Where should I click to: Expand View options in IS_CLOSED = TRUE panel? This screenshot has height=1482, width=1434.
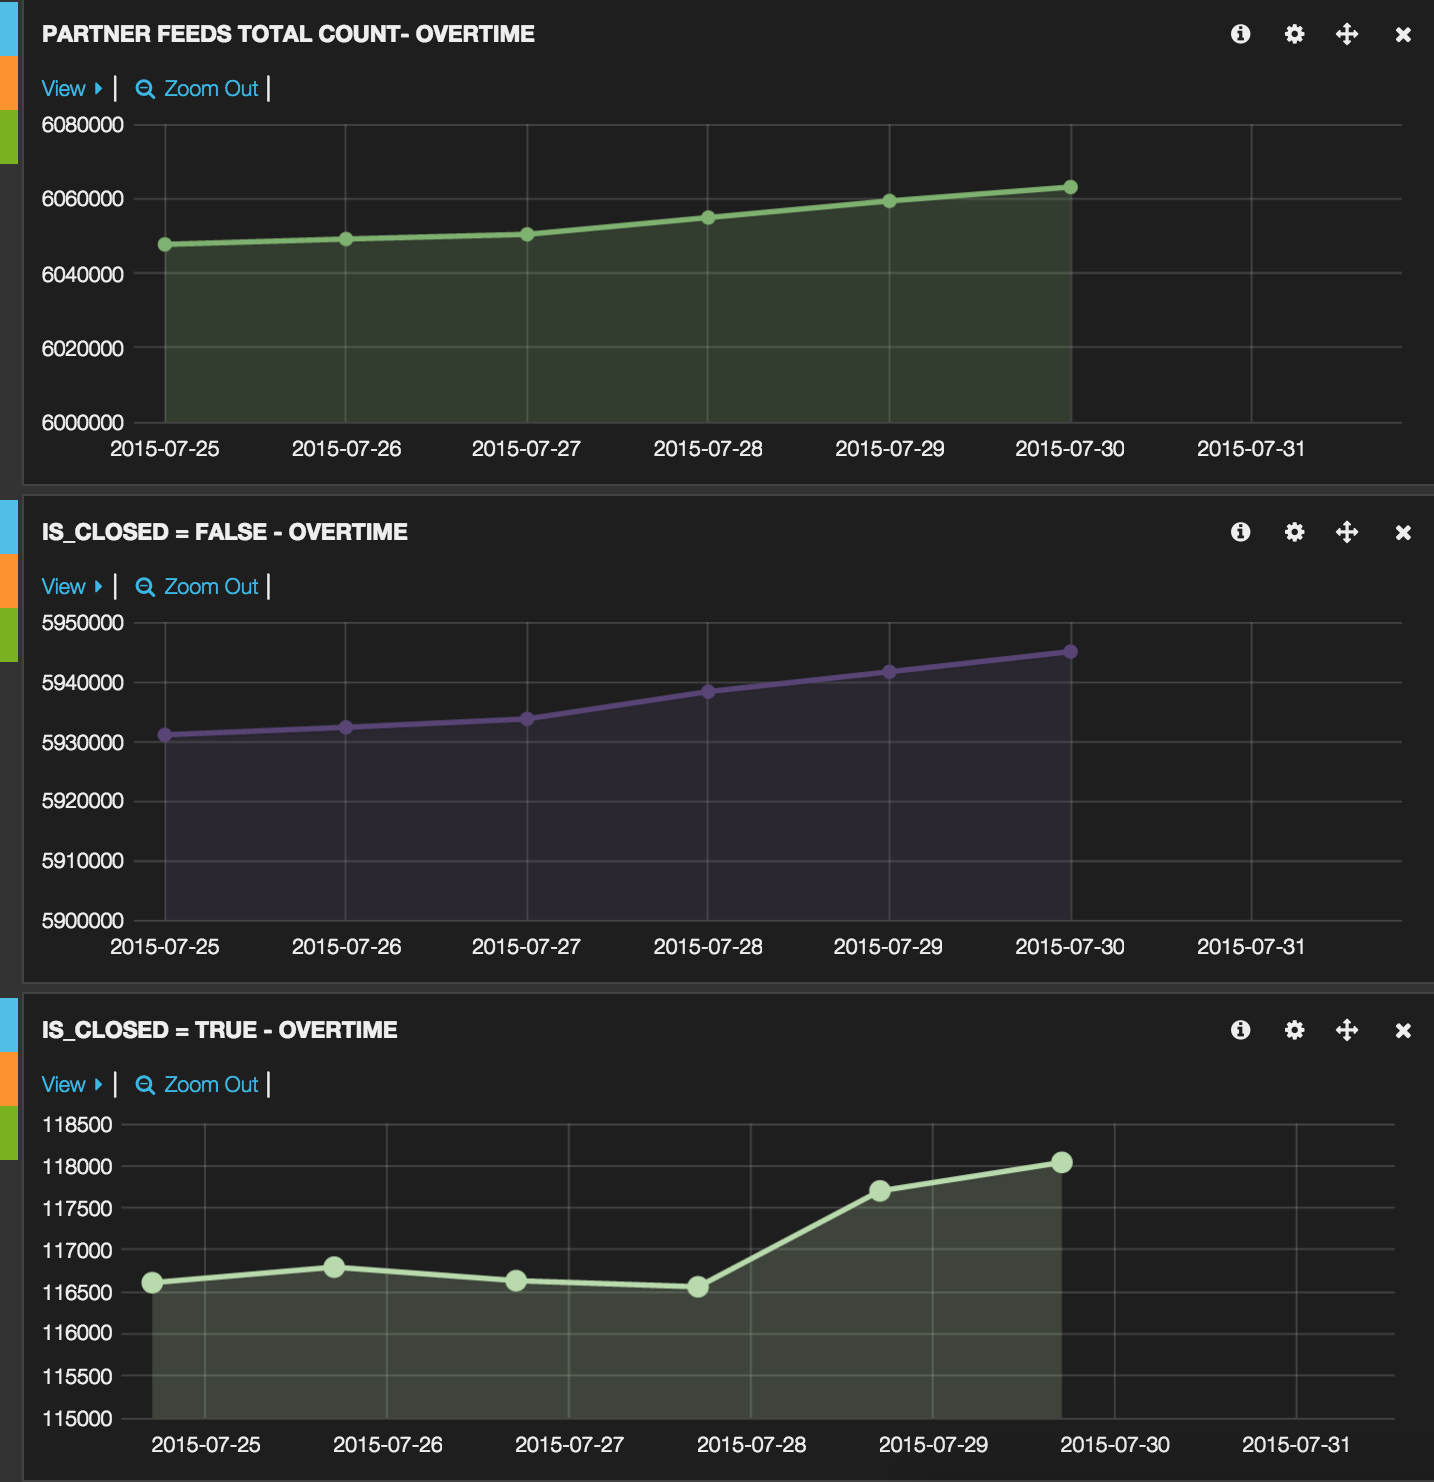(72, 1084)
